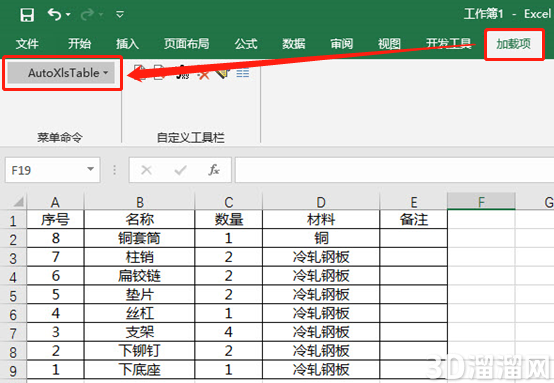This screenshot has width=554, height=383.
Task: Open the 公式 ribbon tab
Action: pyautogui.click(x=246, y=44)
